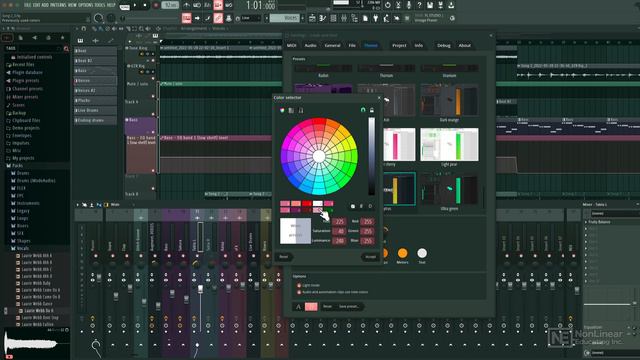Open help via the question mark icon
This screenshot has height=360, width=640.
419,5
